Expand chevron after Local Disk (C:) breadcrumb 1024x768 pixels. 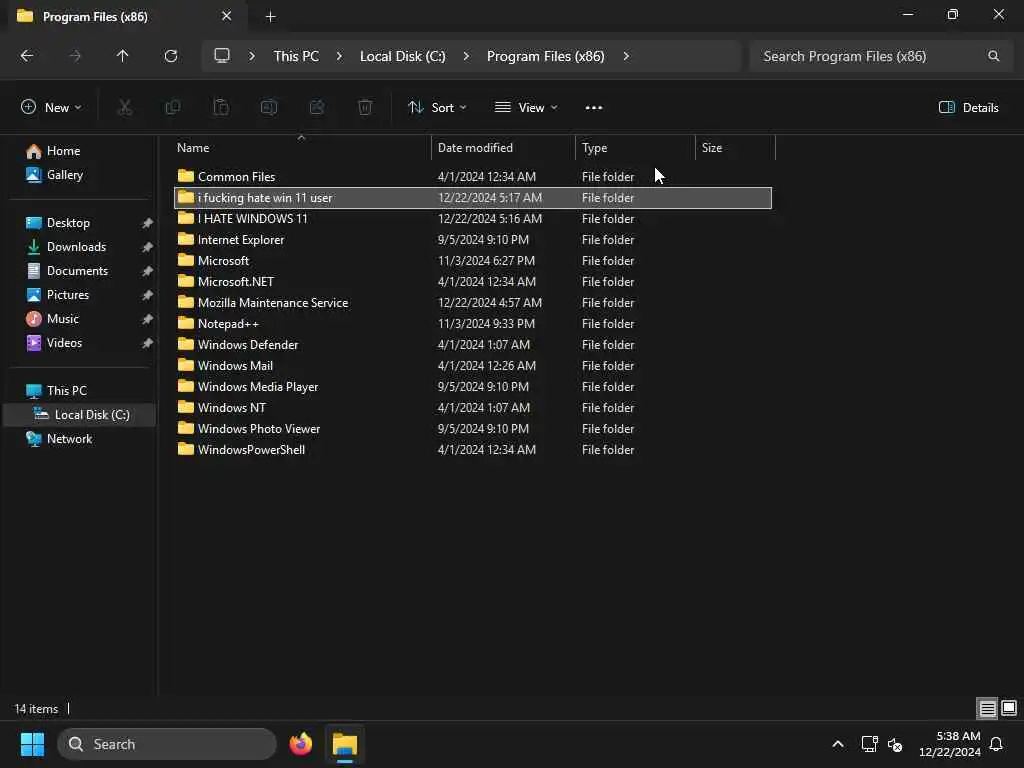pos(466,56)
